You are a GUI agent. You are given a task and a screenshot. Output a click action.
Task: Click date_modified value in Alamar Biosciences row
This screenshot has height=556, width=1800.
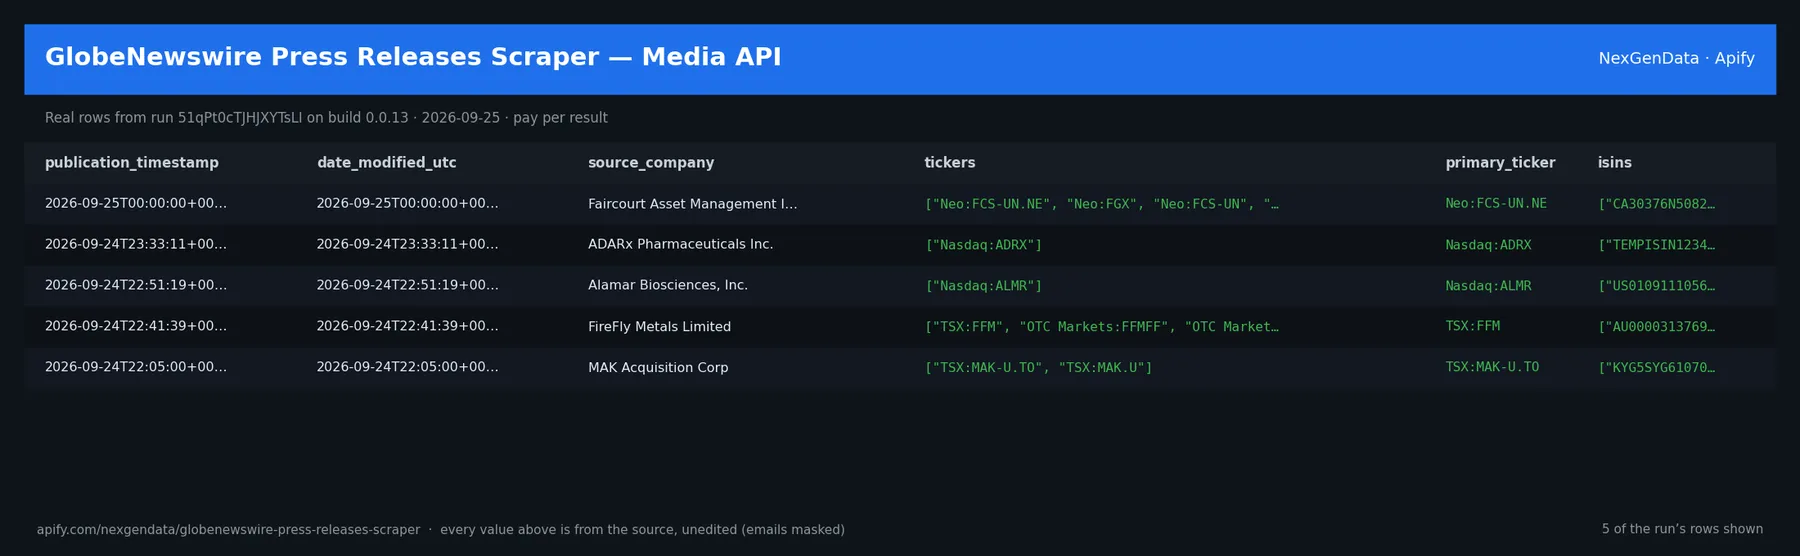click(x=408, y=286)
